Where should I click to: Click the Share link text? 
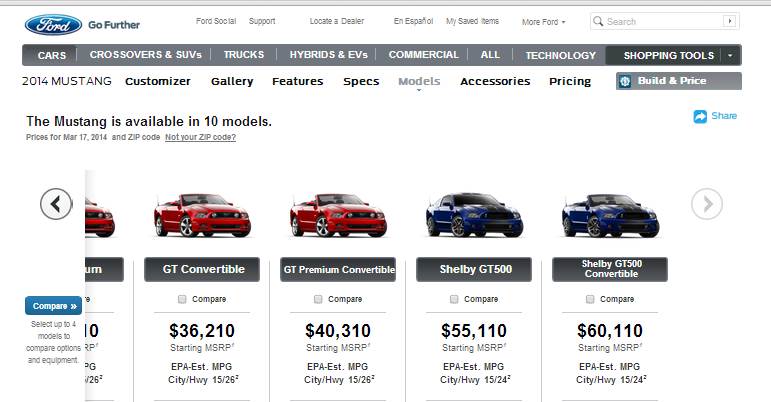tap(724, 116)
